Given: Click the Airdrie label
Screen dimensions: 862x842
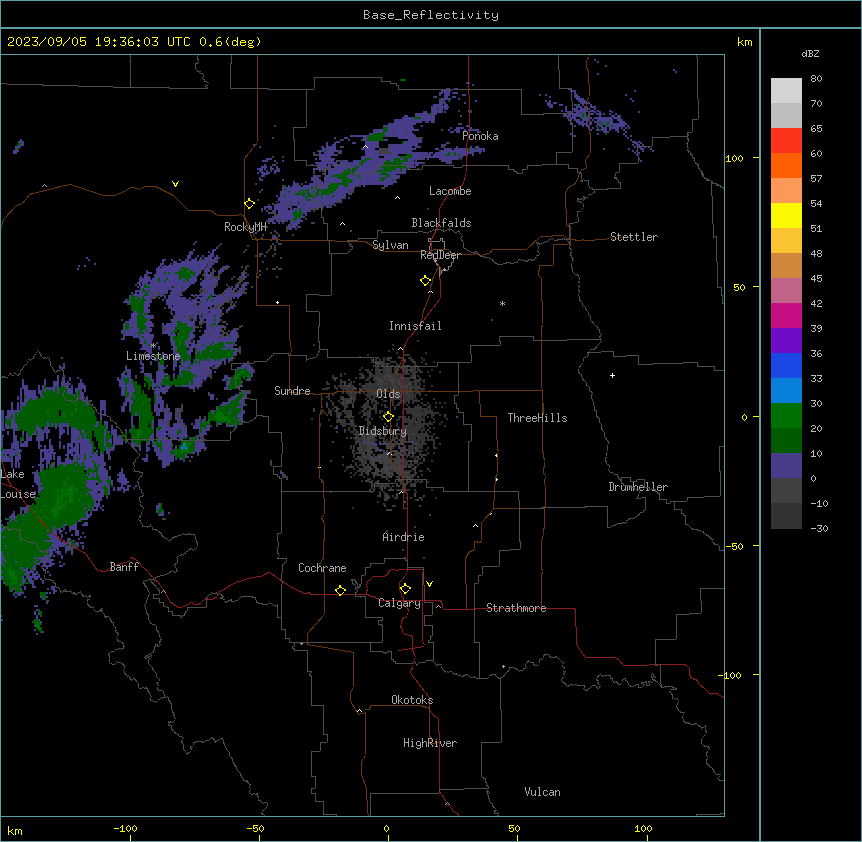Looking at the screenshot, I should (404, 537).
